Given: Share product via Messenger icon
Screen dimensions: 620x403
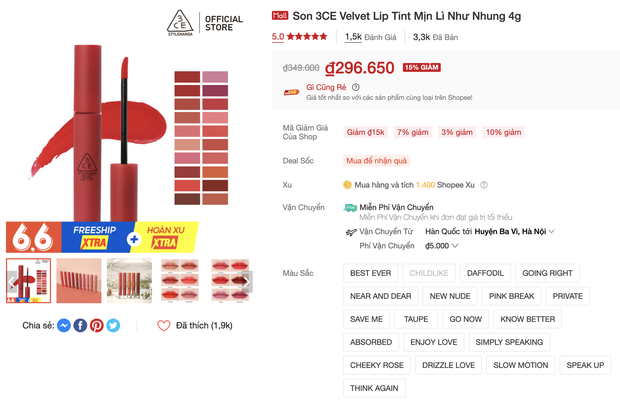Looking at the screenshot, I should coord(64,325).
